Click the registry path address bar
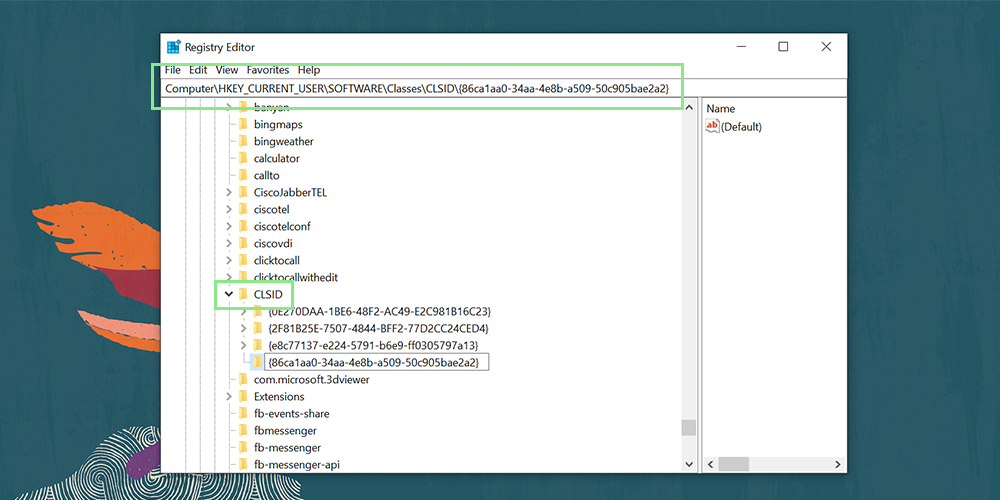 tap(504, 89)
